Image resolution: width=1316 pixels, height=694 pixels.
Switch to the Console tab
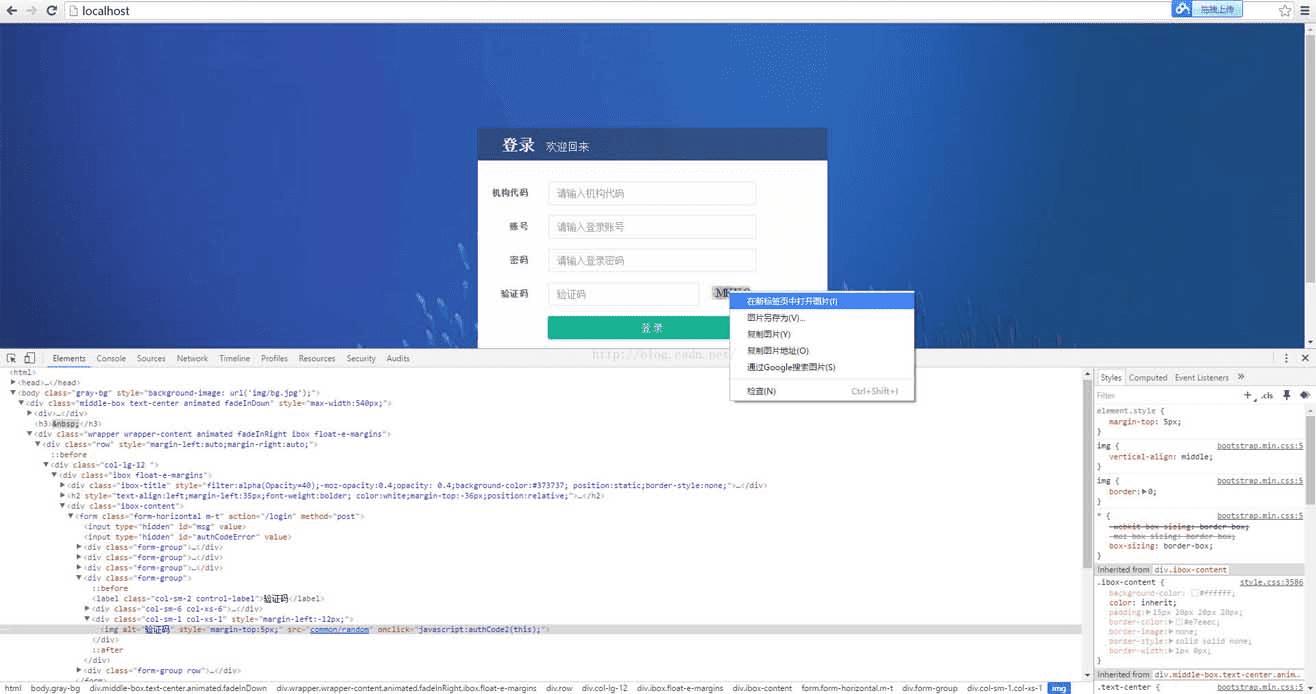click(111, 358)
